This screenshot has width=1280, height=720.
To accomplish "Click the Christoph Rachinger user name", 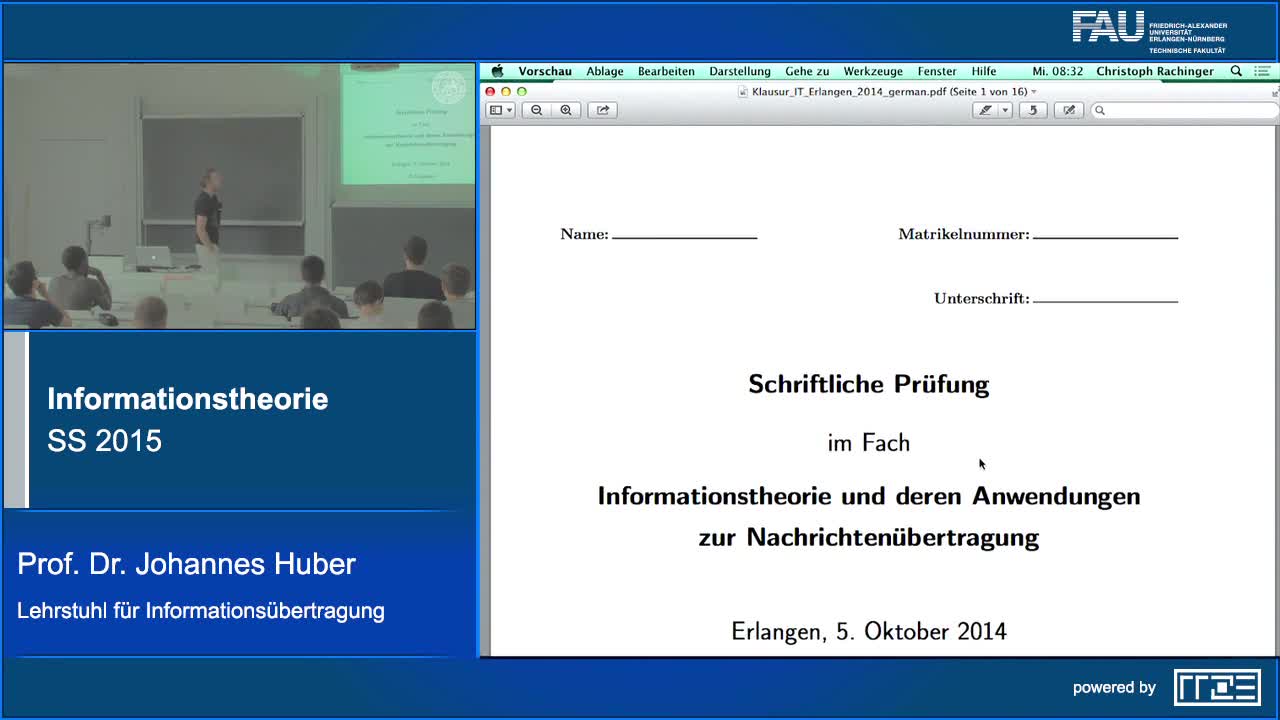I will coord(1155,71).
